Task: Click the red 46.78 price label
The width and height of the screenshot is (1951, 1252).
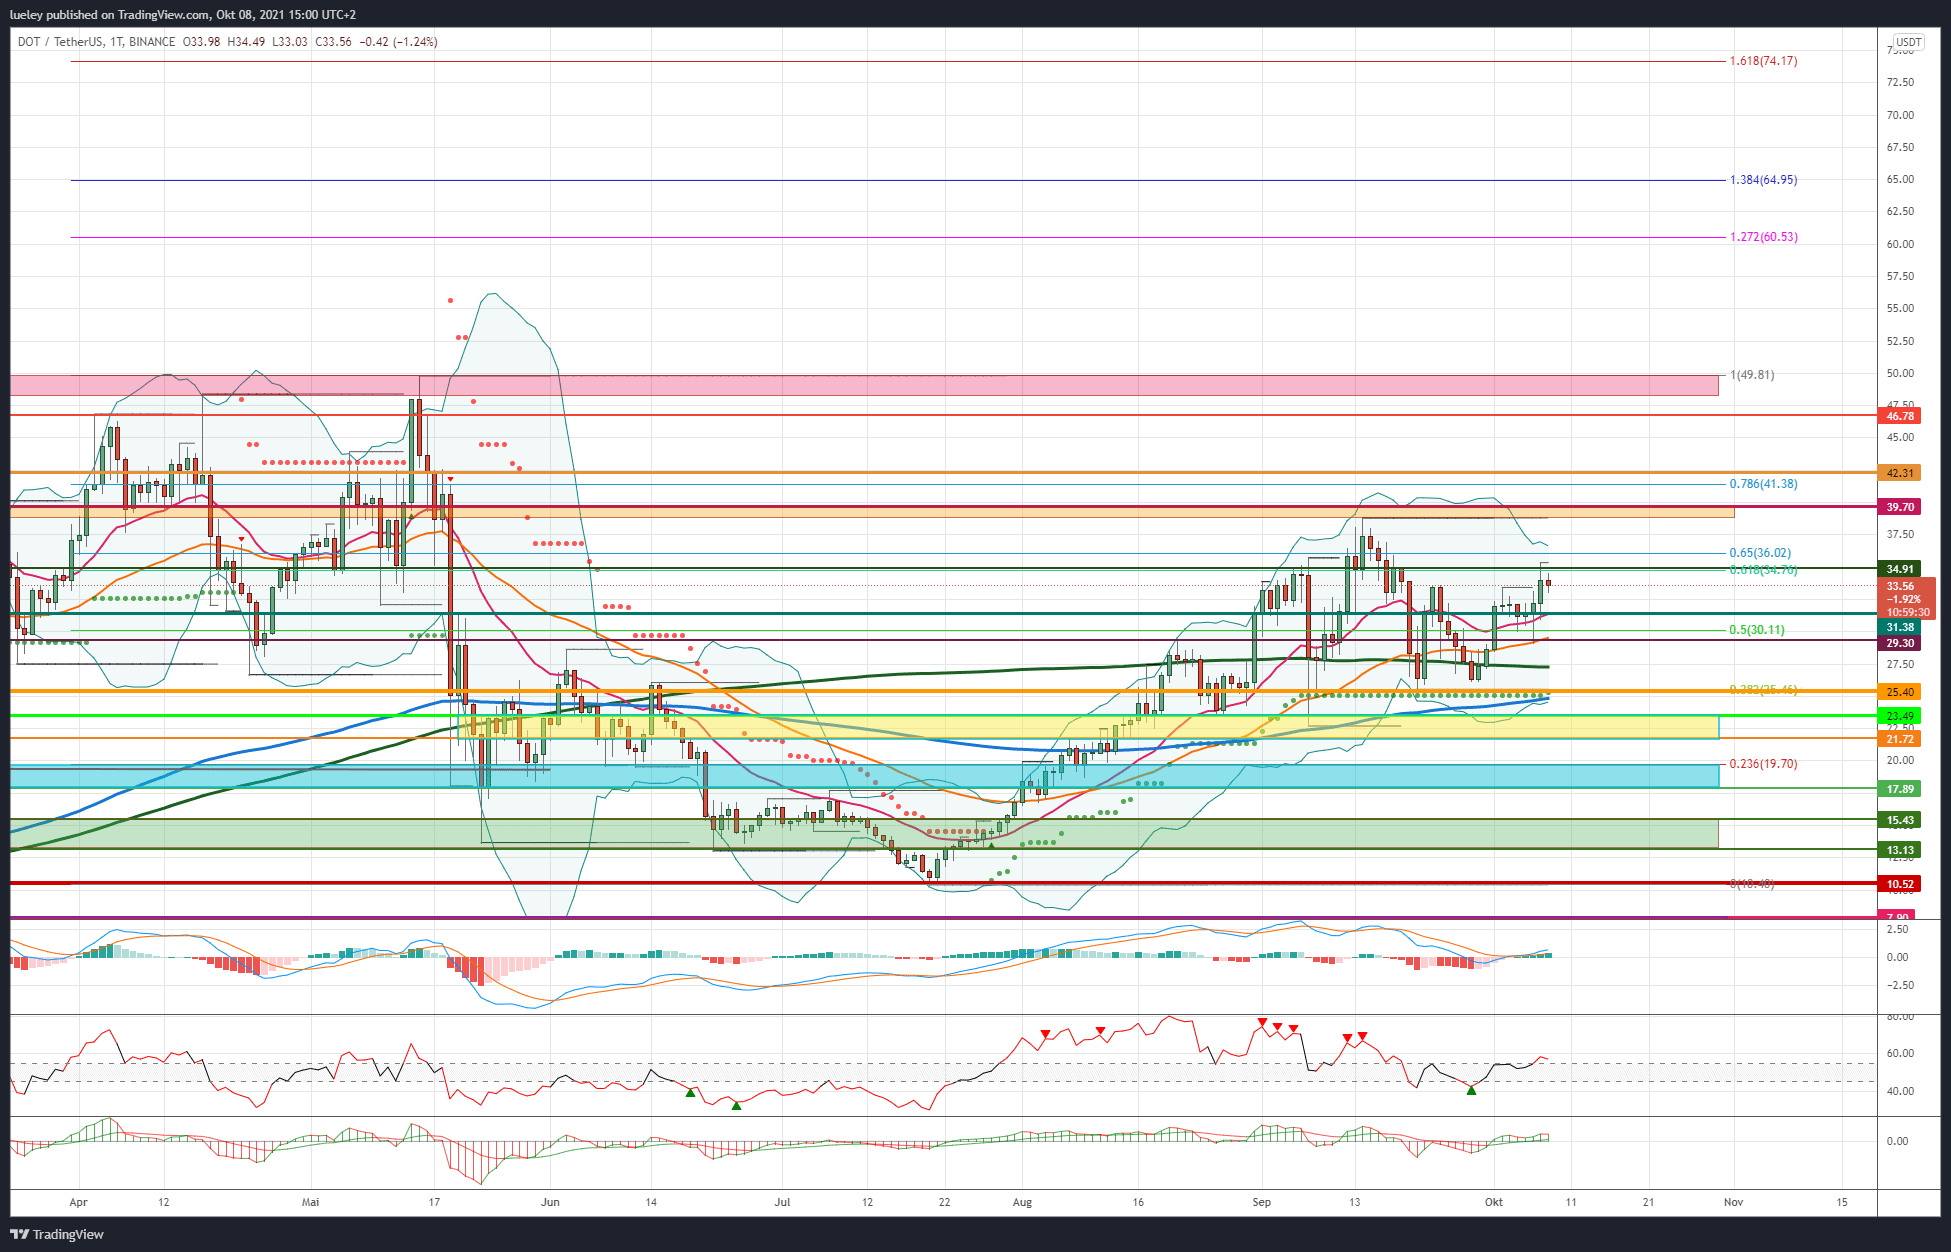Action: click(x=1900, y=416)
